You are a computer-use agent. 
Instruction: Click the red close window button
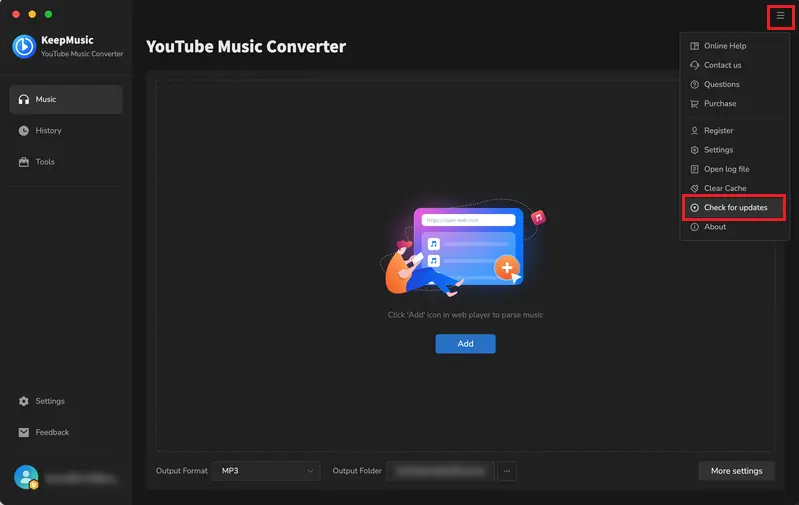[x=16, y=14]
